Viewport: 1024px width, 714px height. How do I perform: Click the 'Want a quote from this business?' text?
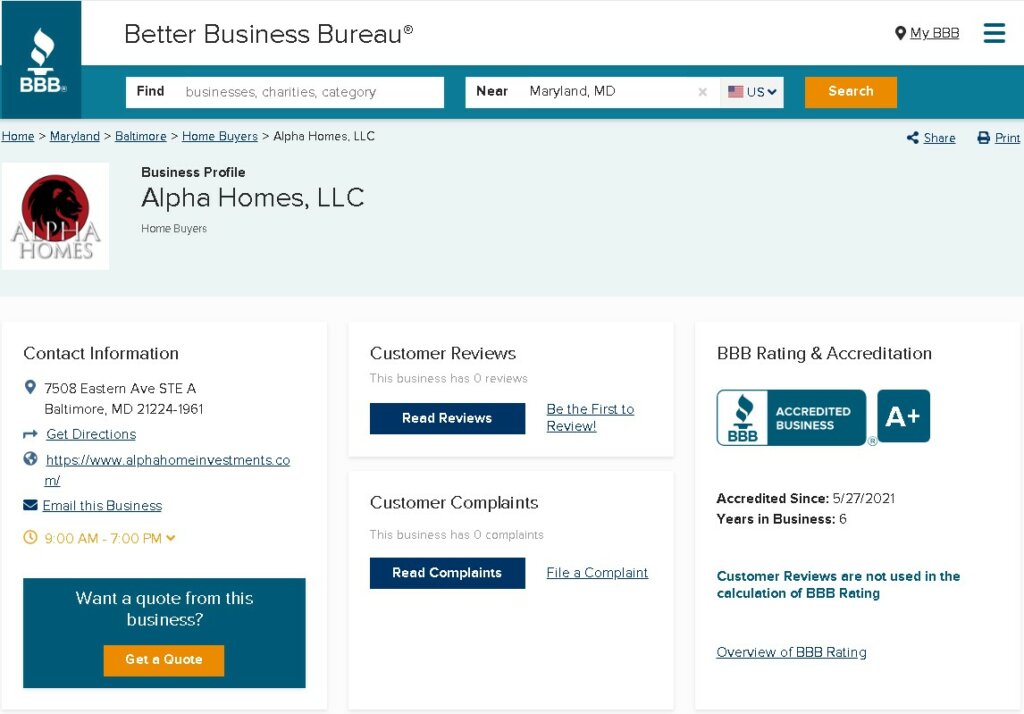(x=165, y=609)
